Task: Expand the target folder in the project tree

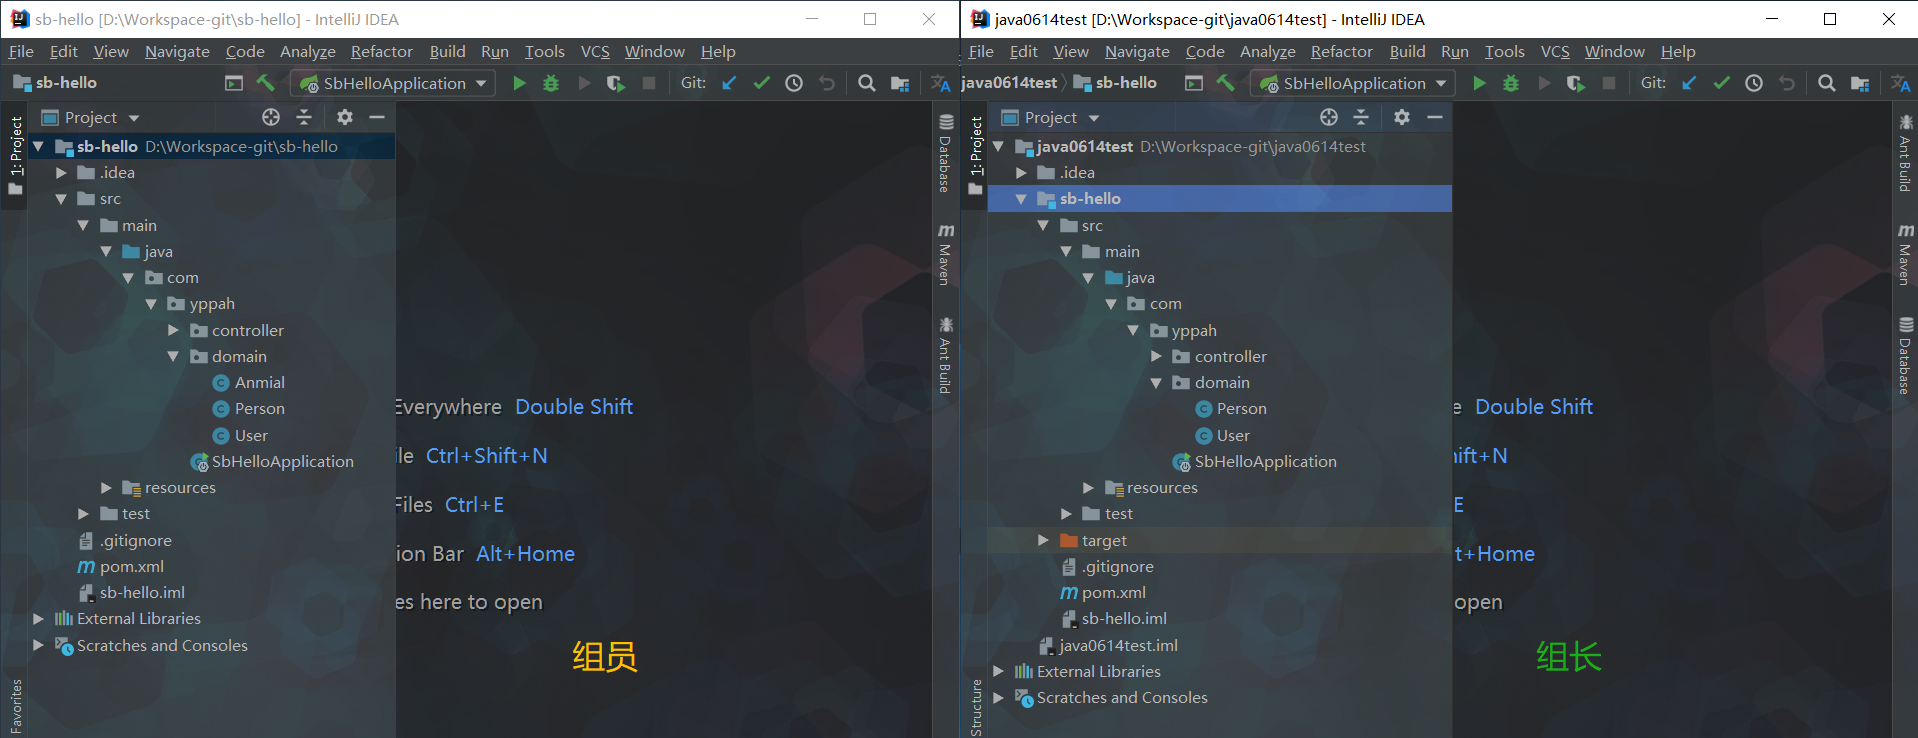Action: click(x=1043, y=540)
